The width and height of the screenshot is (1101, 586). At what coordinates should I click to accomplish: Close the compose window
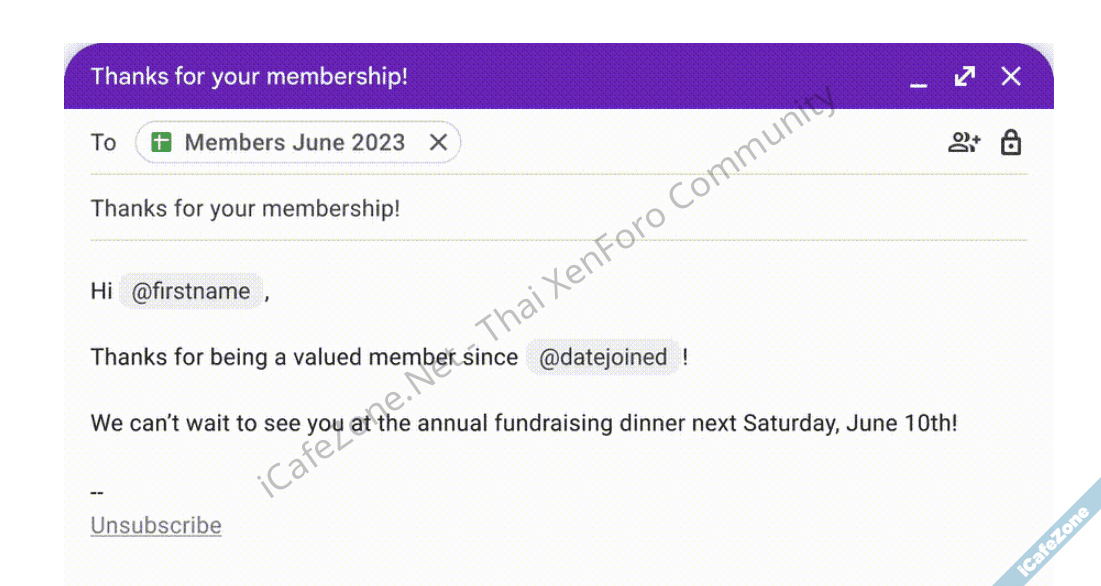tap(1011, 76)
